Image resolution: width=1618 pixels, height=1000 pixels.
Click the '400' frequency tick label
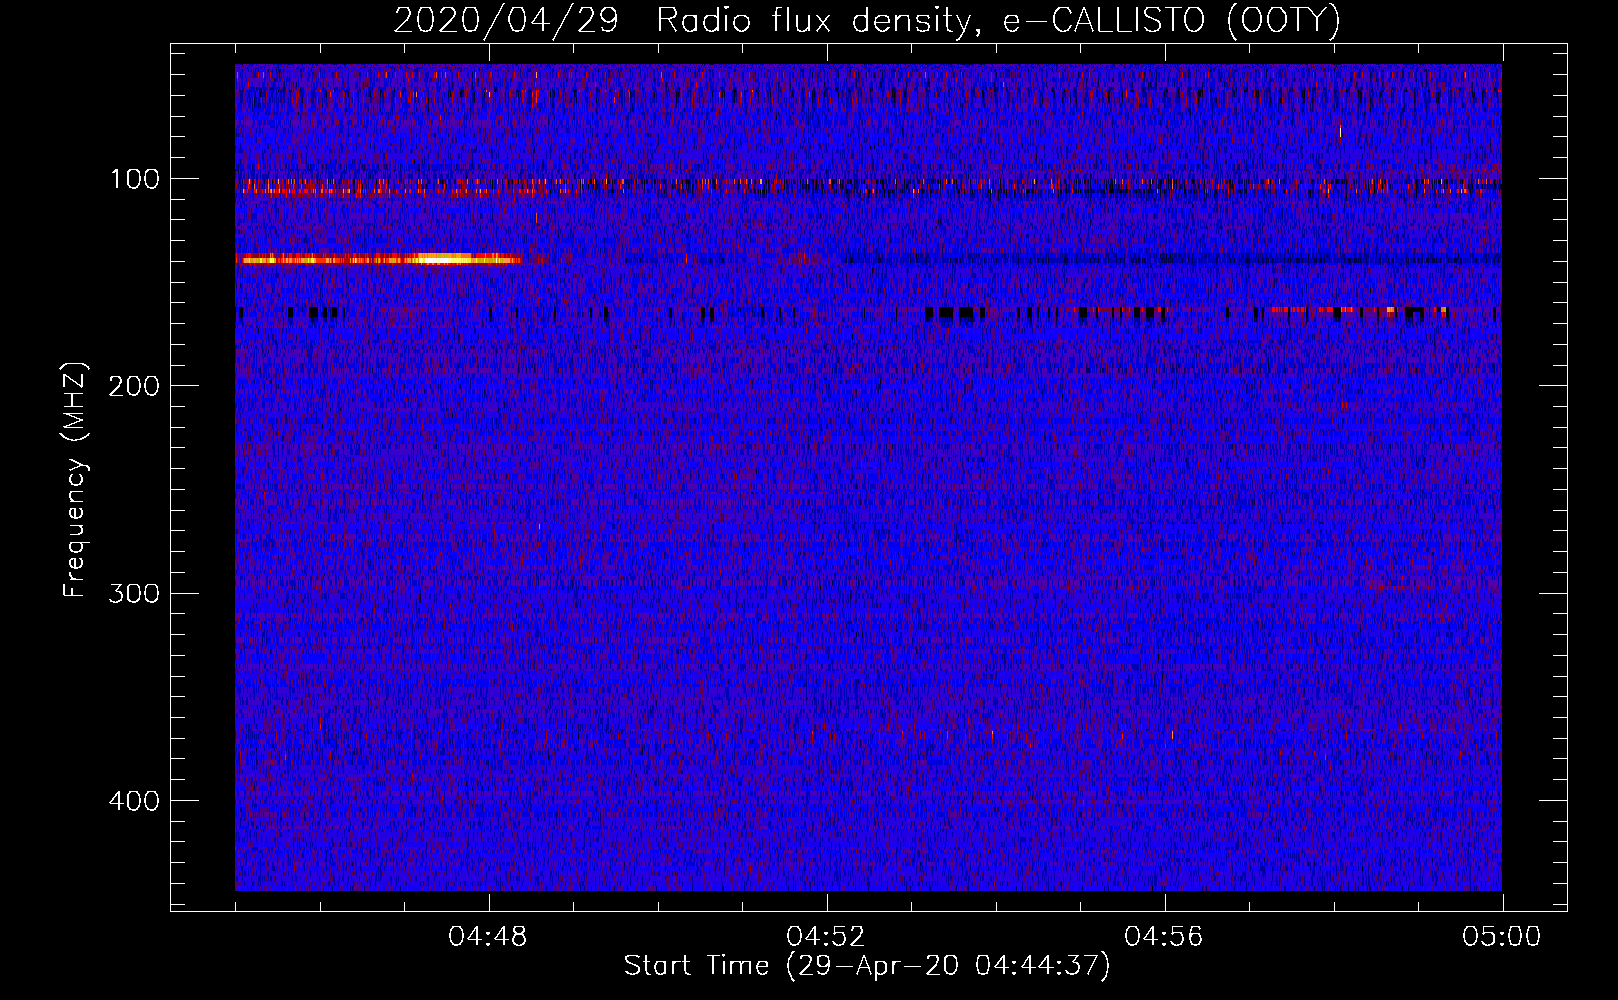coord(134,801)
